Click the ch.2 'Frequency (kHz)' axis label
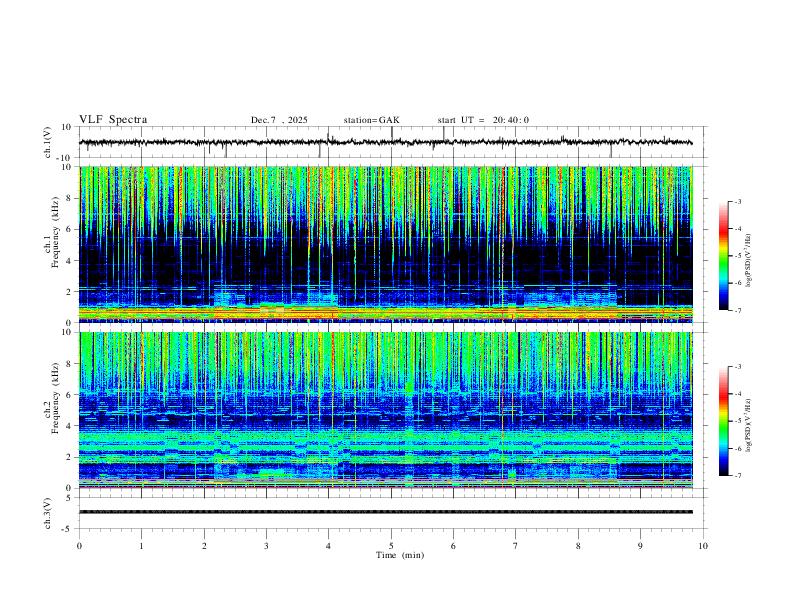 pos(55,398)
